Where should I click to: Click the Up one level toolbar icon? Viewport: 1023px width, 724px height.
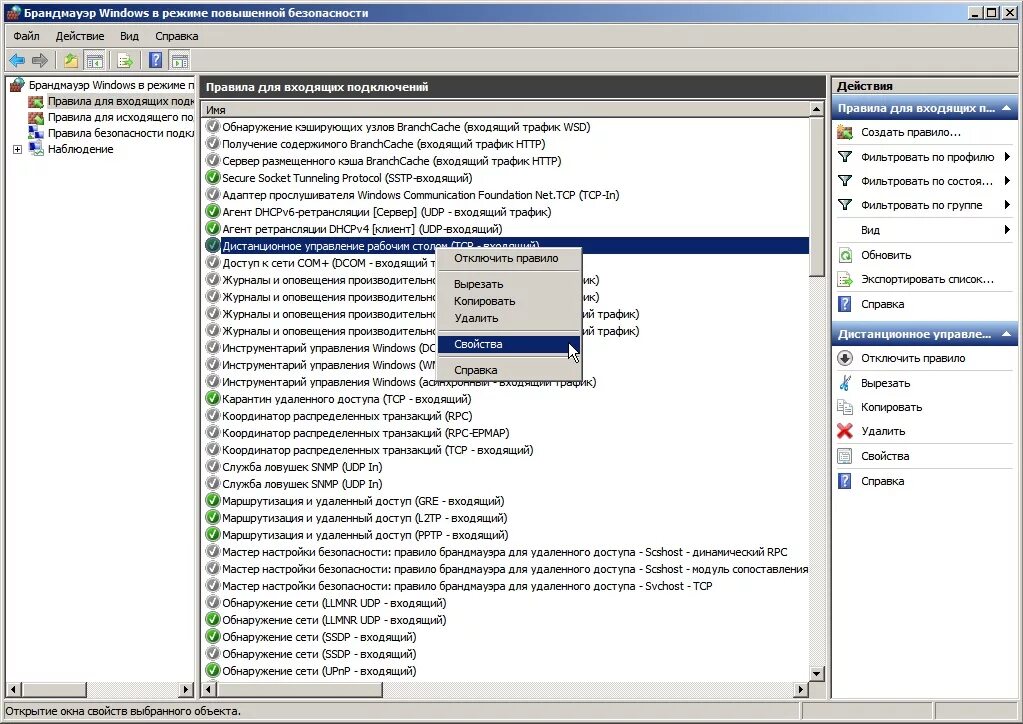pyautogui.click(x=70, y=61)
